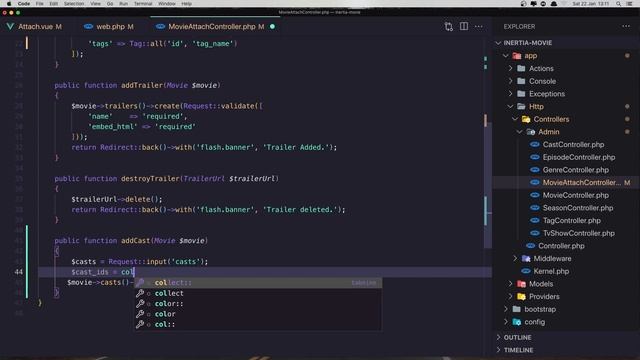Click the PHP icon on web.php tab
Screen dimensions: 640x360
tap(88, 27)
